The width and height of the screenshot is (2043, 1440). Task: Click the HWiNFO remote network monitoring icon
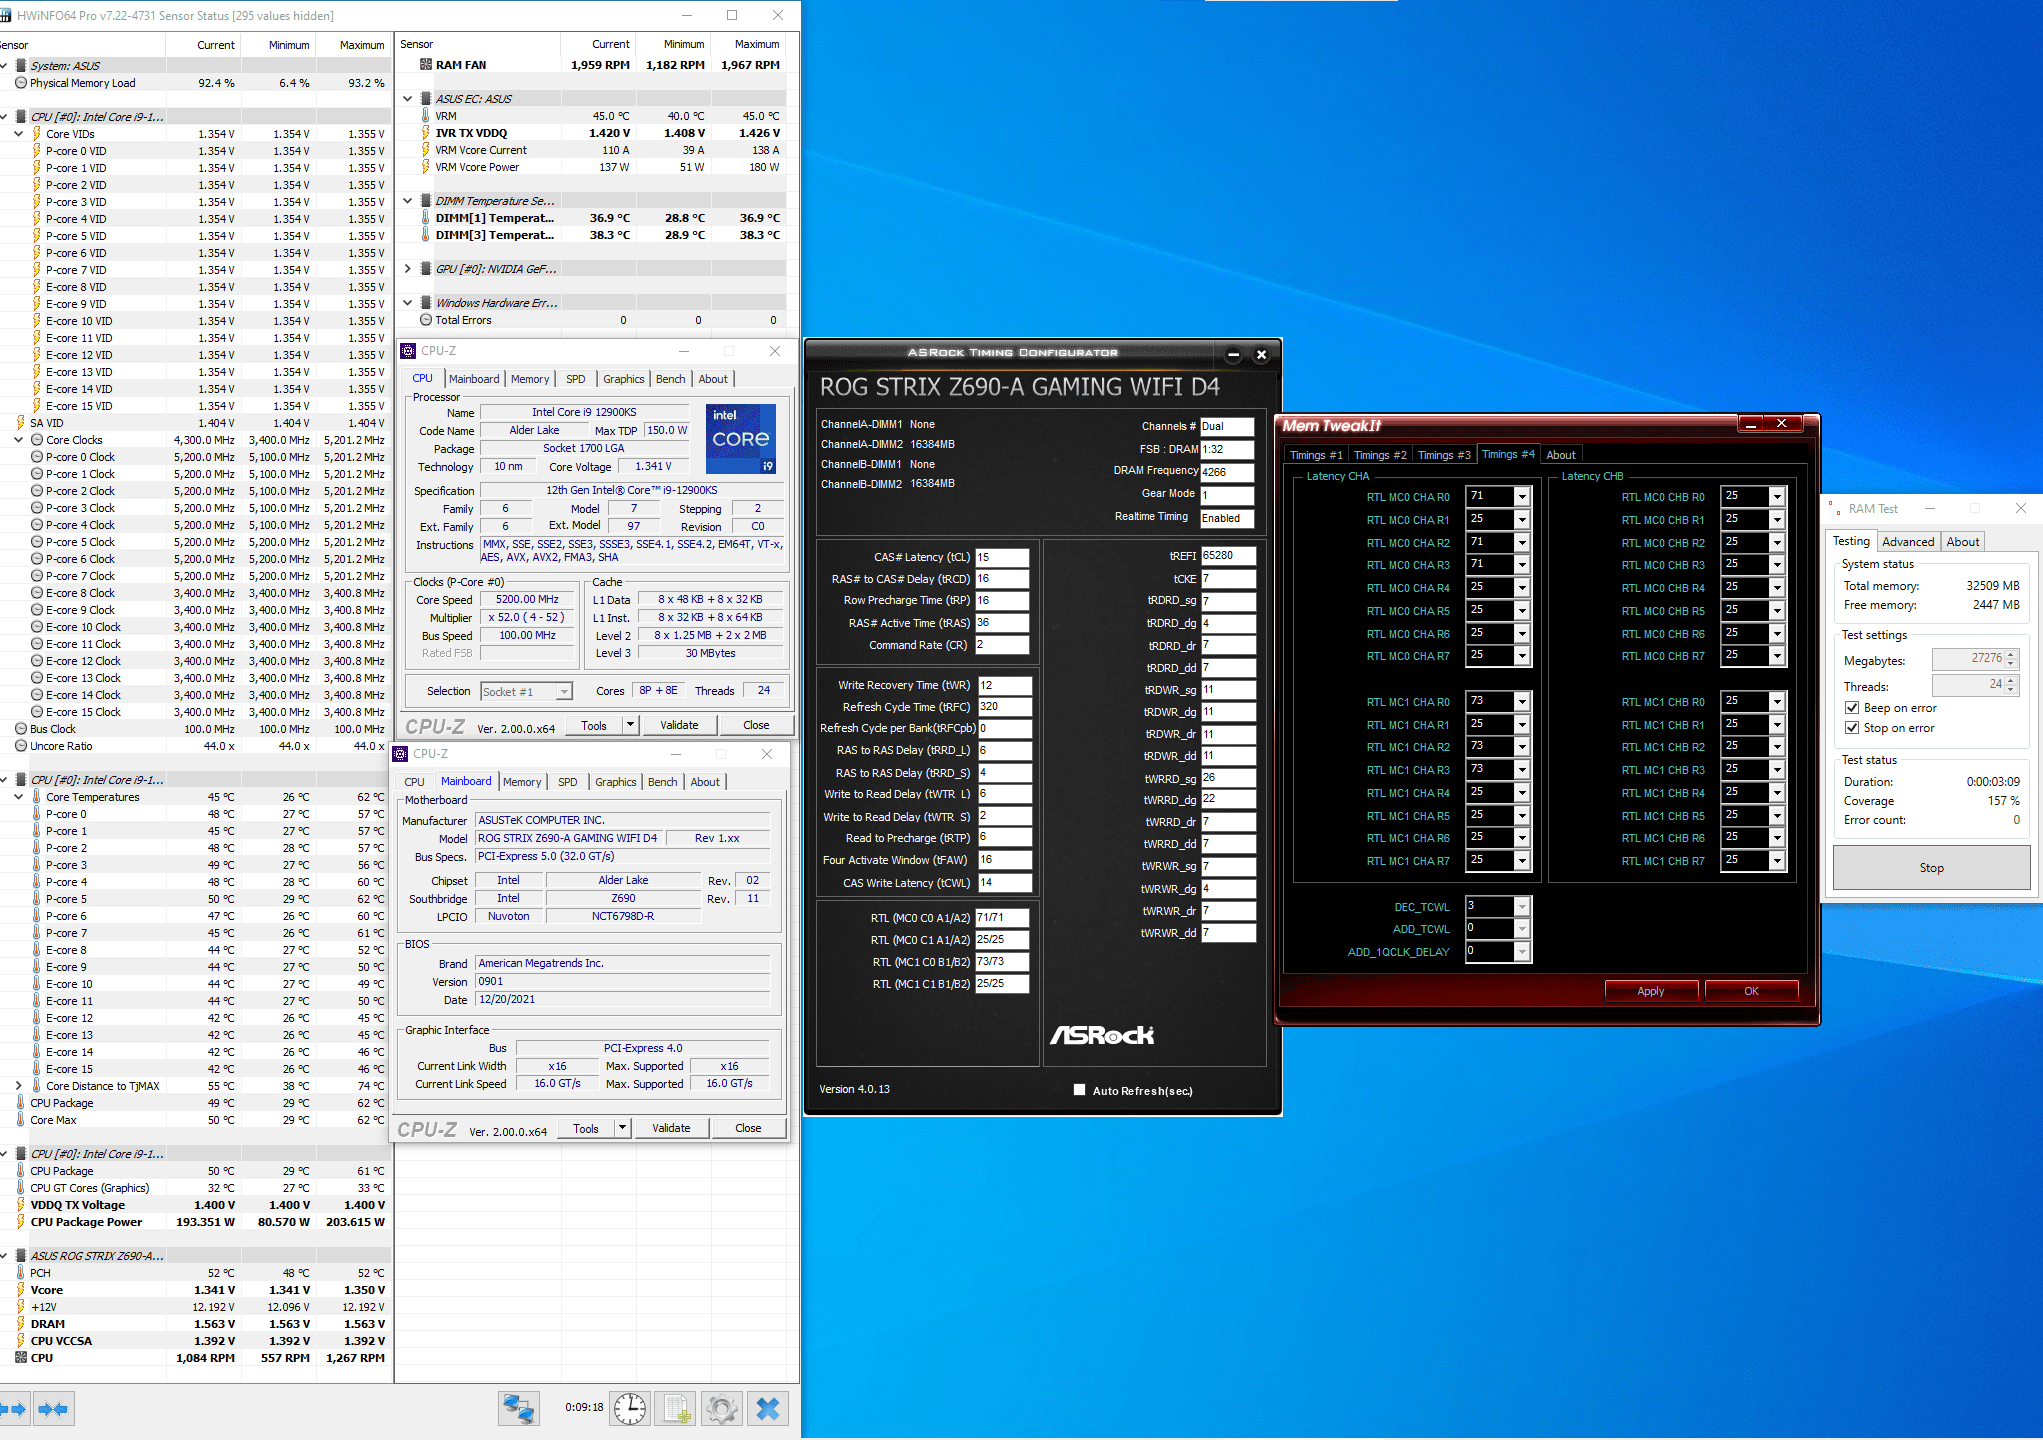coord(519,1409)
